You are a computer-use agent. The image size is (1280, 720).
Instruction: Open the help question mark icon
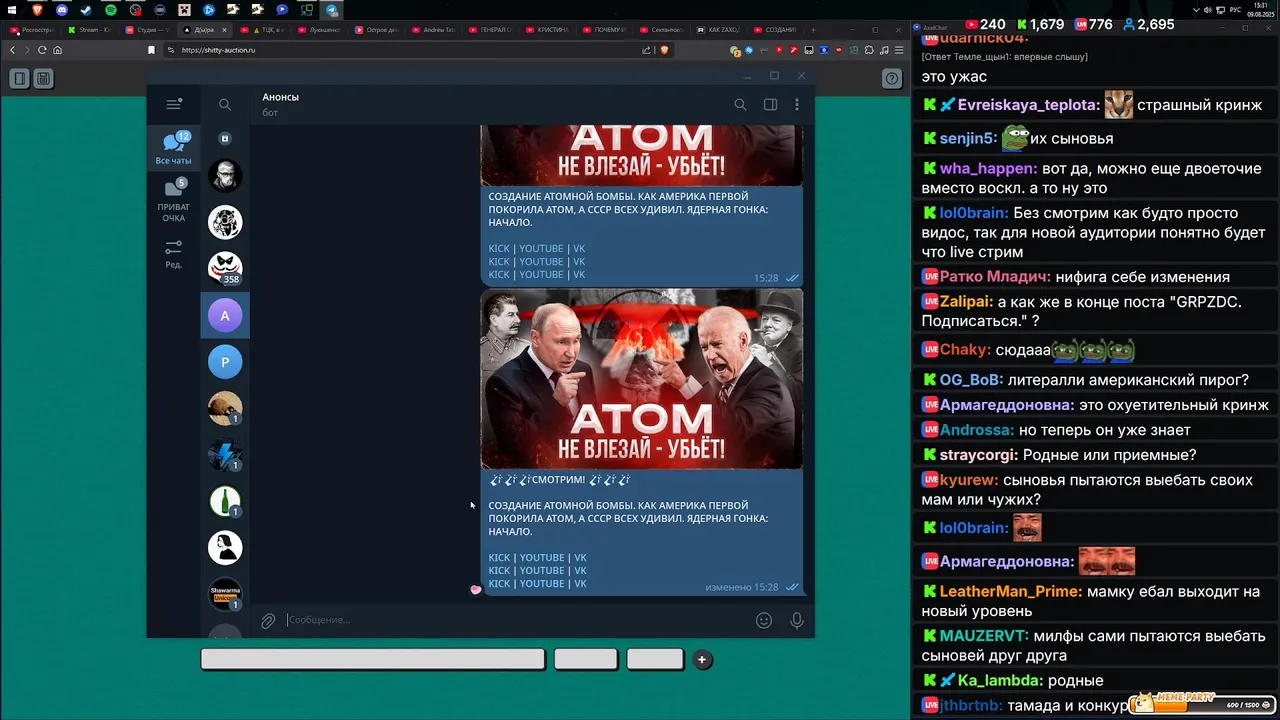(x=892, y=78)
